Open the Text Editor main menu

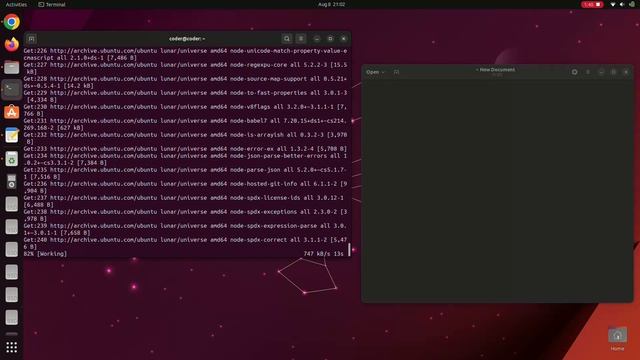click(588, 72)
